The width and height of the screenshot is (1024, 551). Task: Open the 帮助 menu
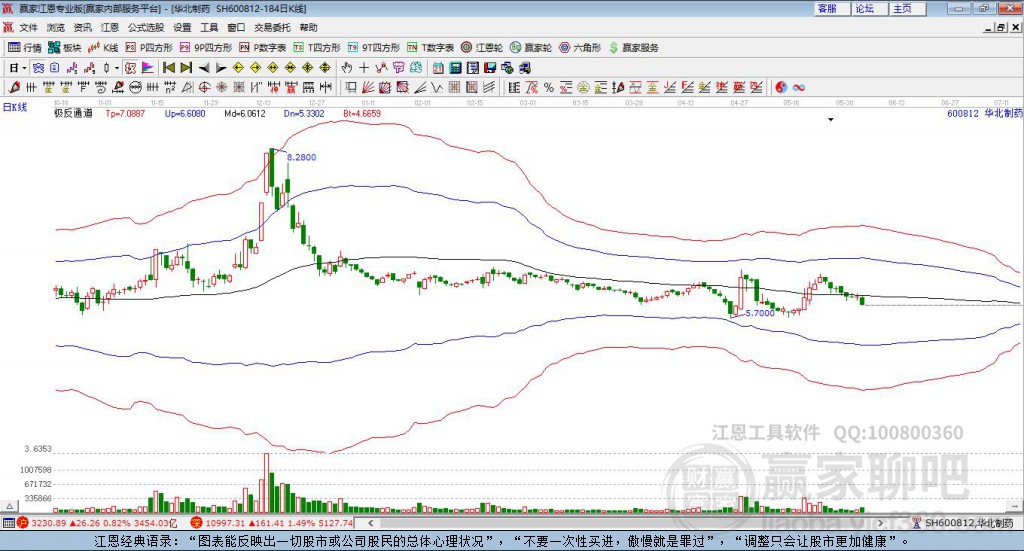(x=308, y=27)
